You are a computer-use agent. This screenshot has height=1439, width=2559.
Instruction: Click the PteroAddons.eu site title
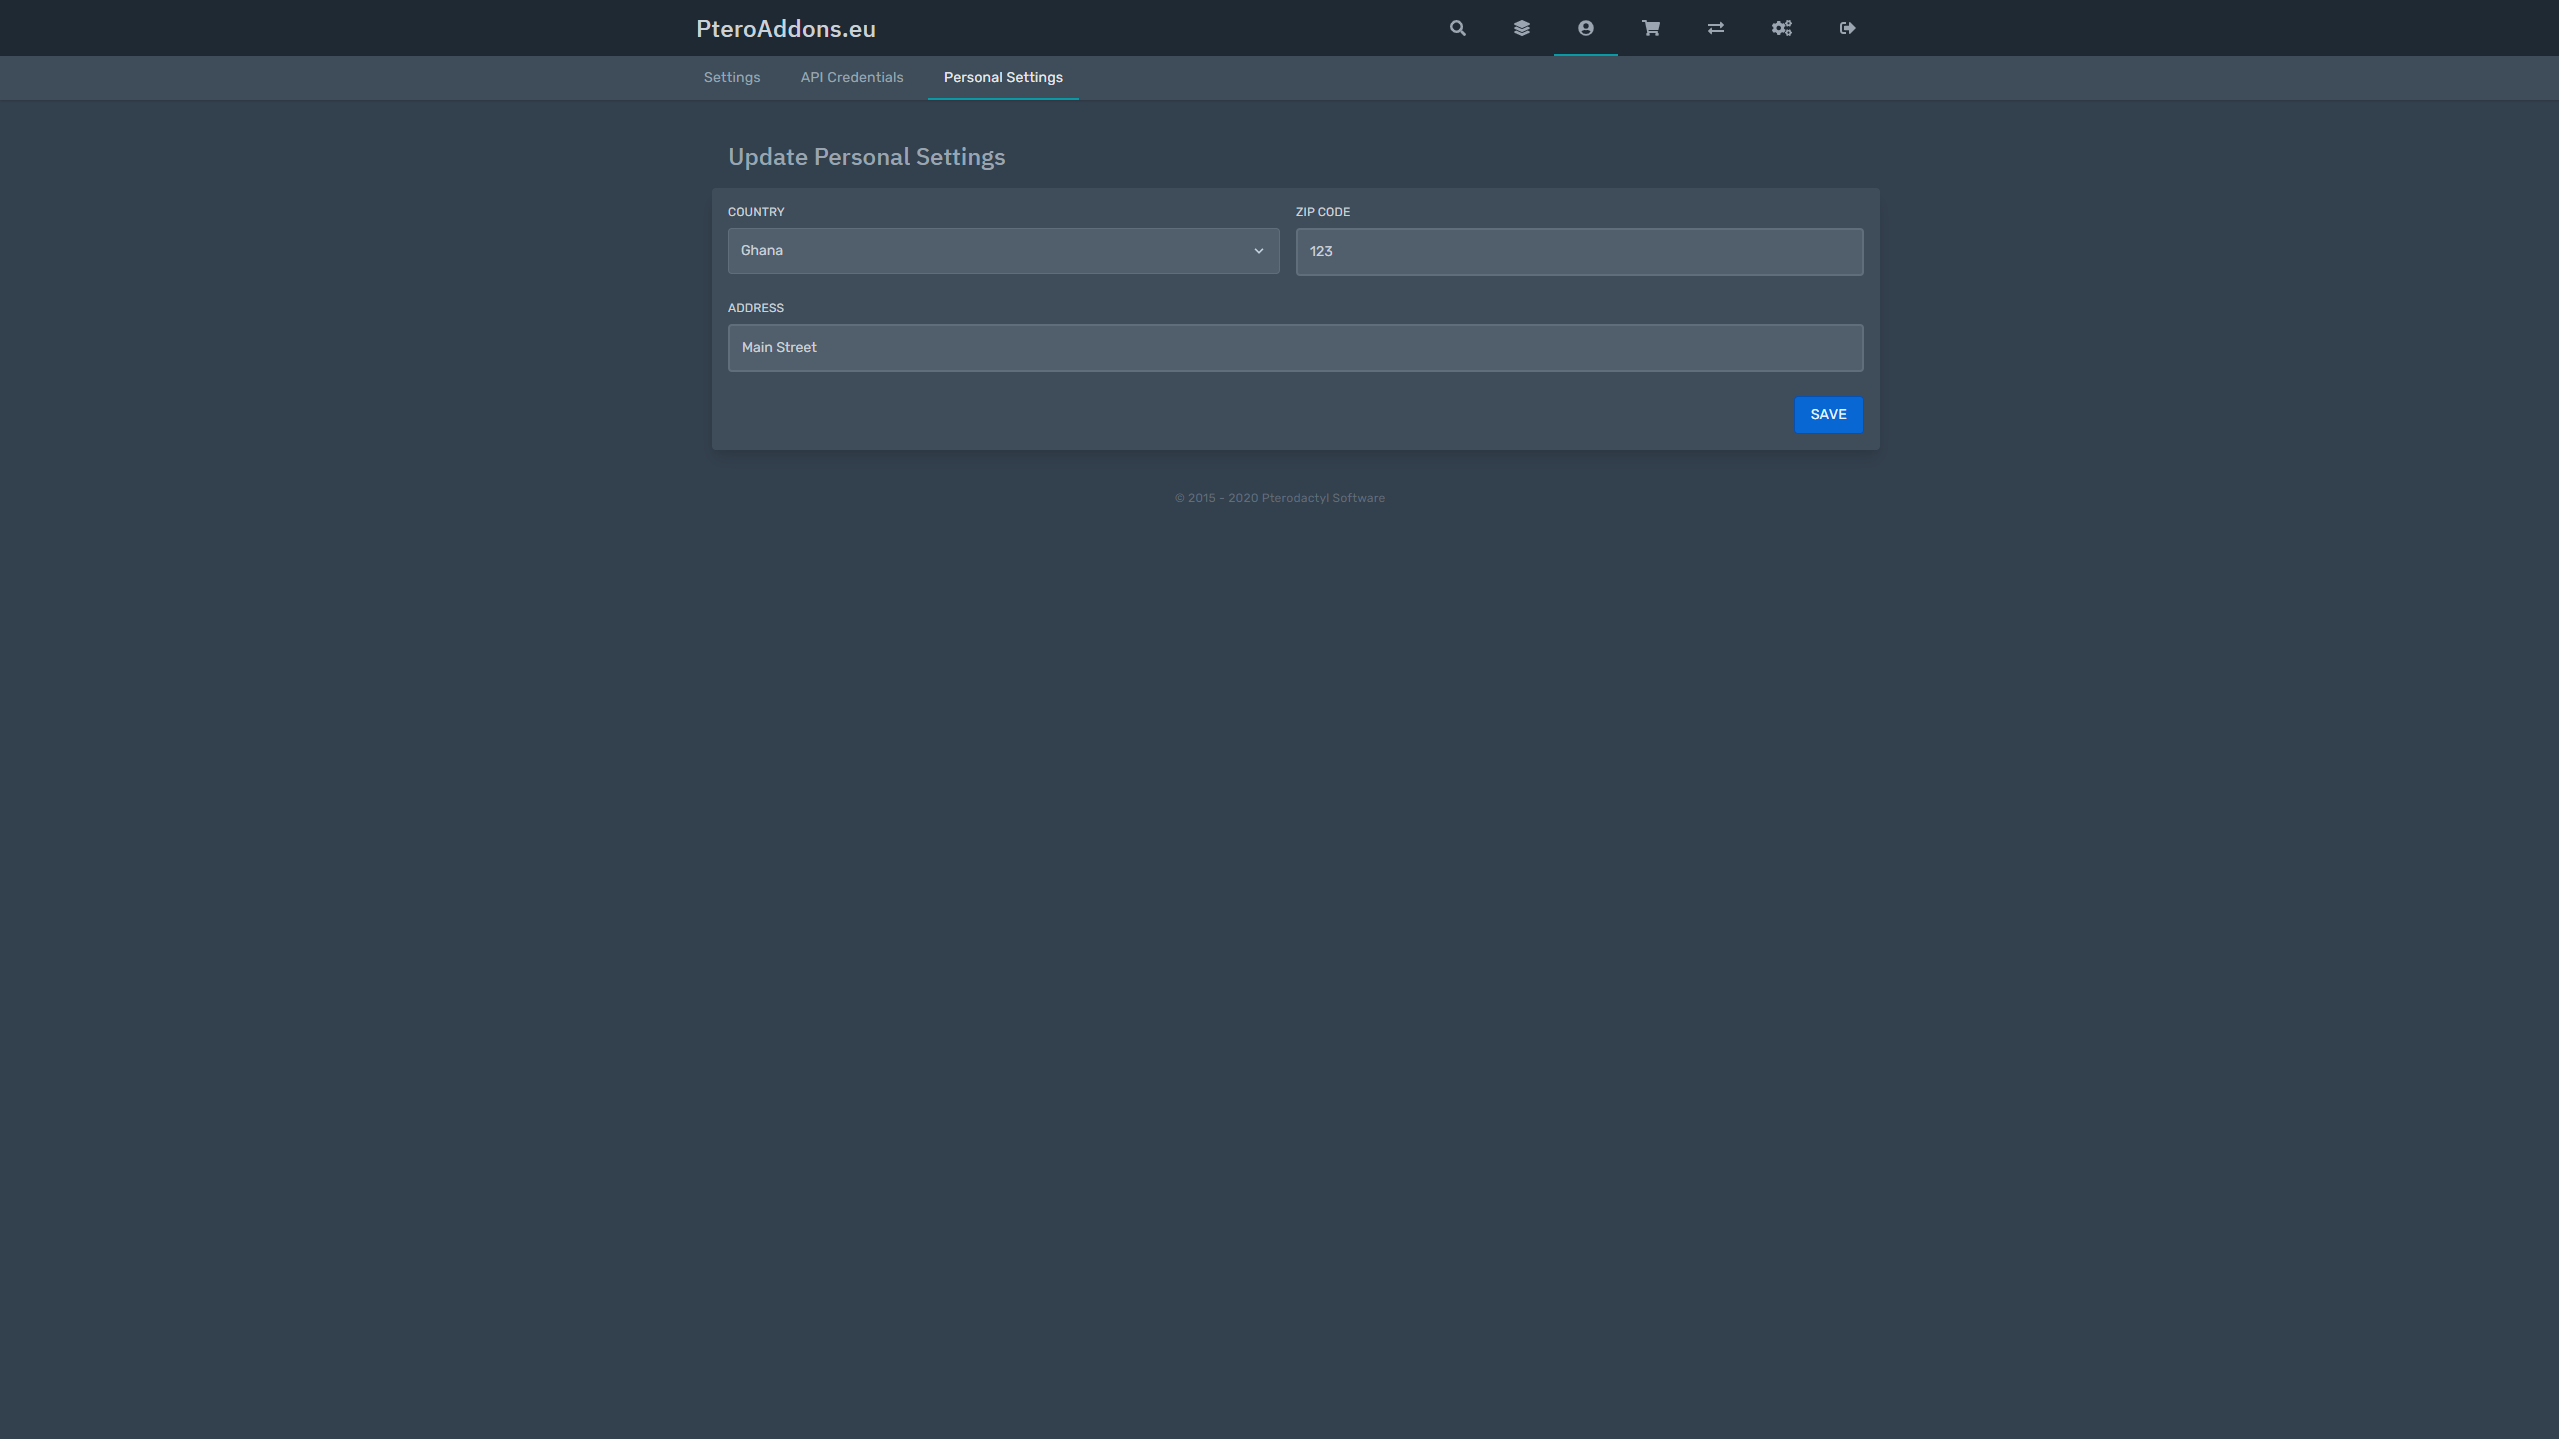[x=785, y=29]
